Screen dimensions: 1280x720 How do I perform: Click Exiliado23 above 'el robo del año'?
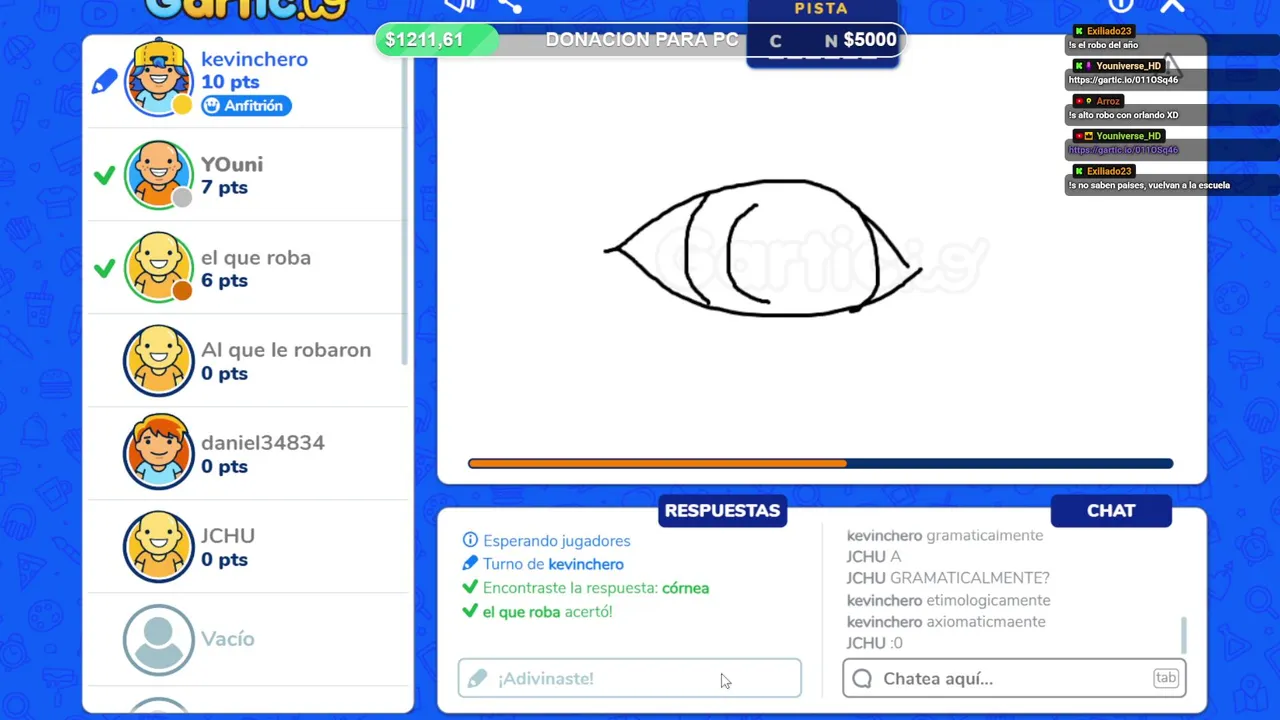(1109, 31)
